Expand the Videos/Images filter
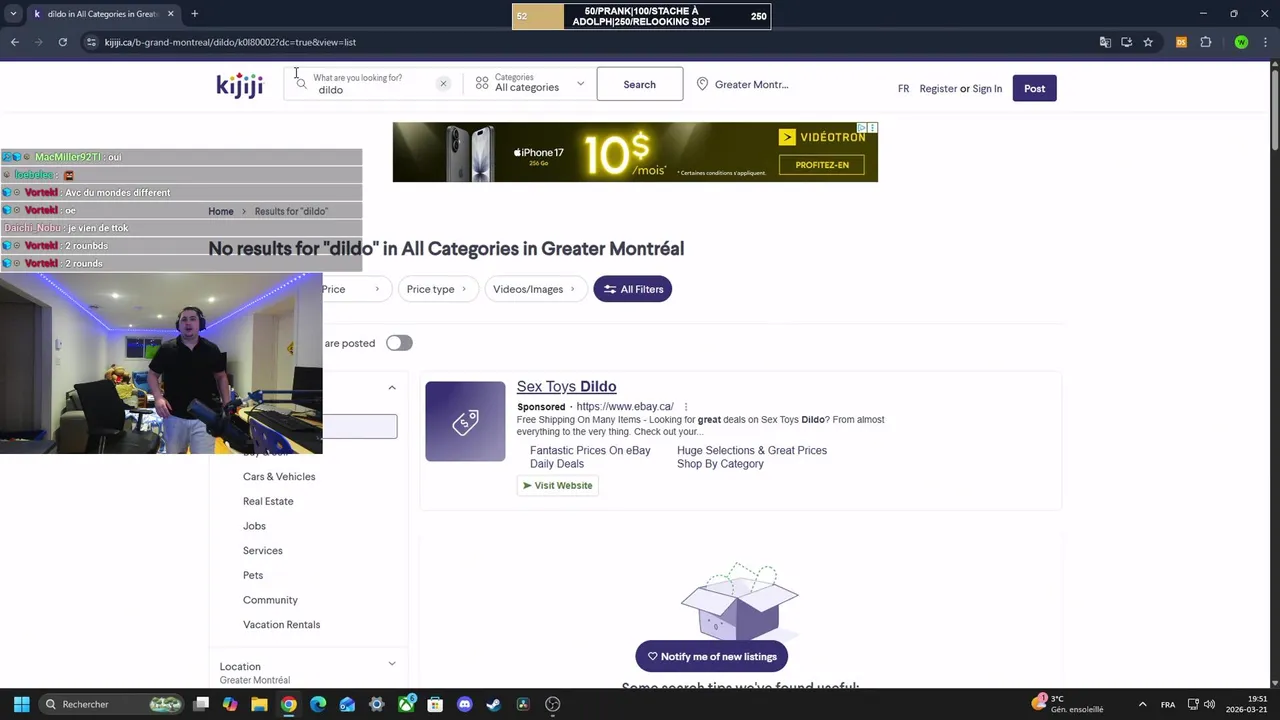 (535, 289)
